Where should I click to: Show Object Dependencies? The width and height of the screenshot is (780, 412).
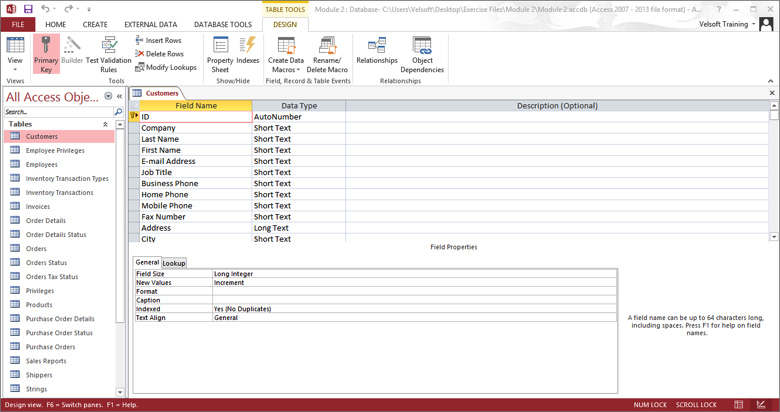coord(422,53)
